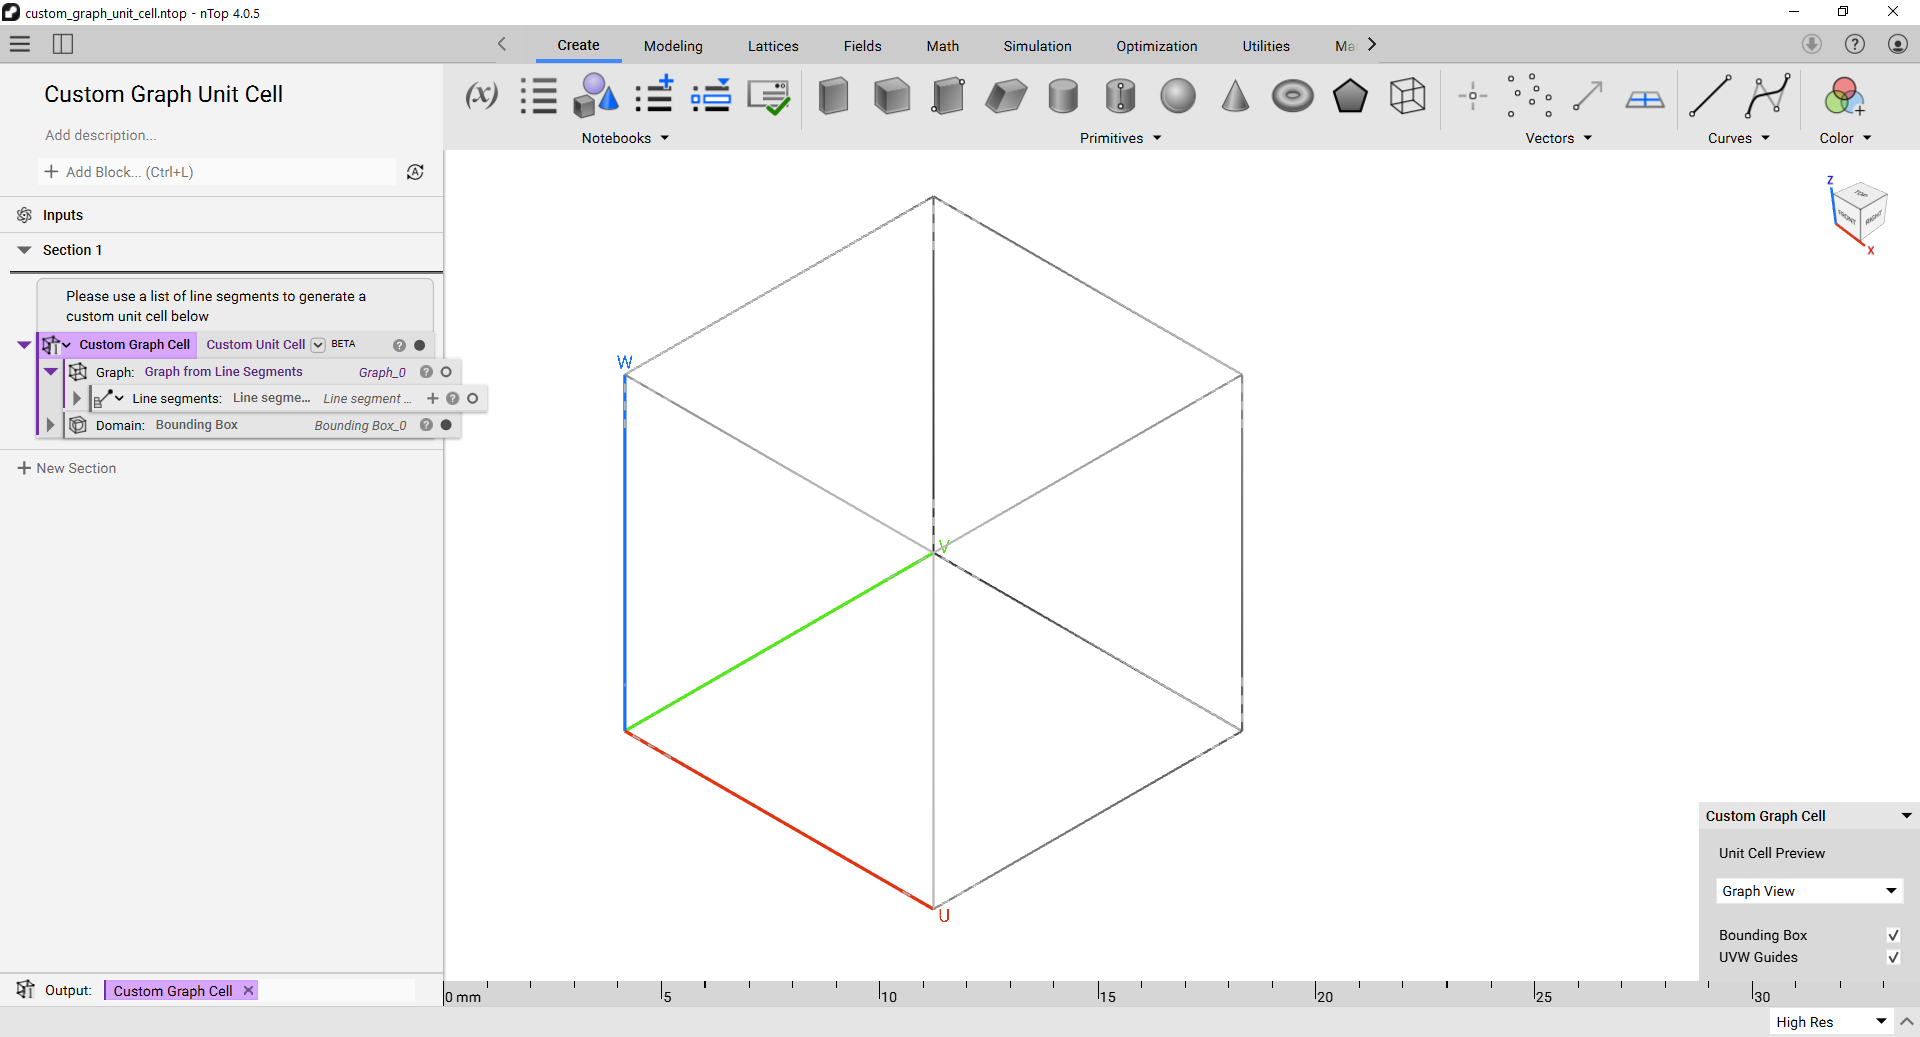Image resolution: width=1920 pixels, height=1037 pixels.
Task: Uncheck the UVW Guides checkbox
Action: coord(1893,957)
